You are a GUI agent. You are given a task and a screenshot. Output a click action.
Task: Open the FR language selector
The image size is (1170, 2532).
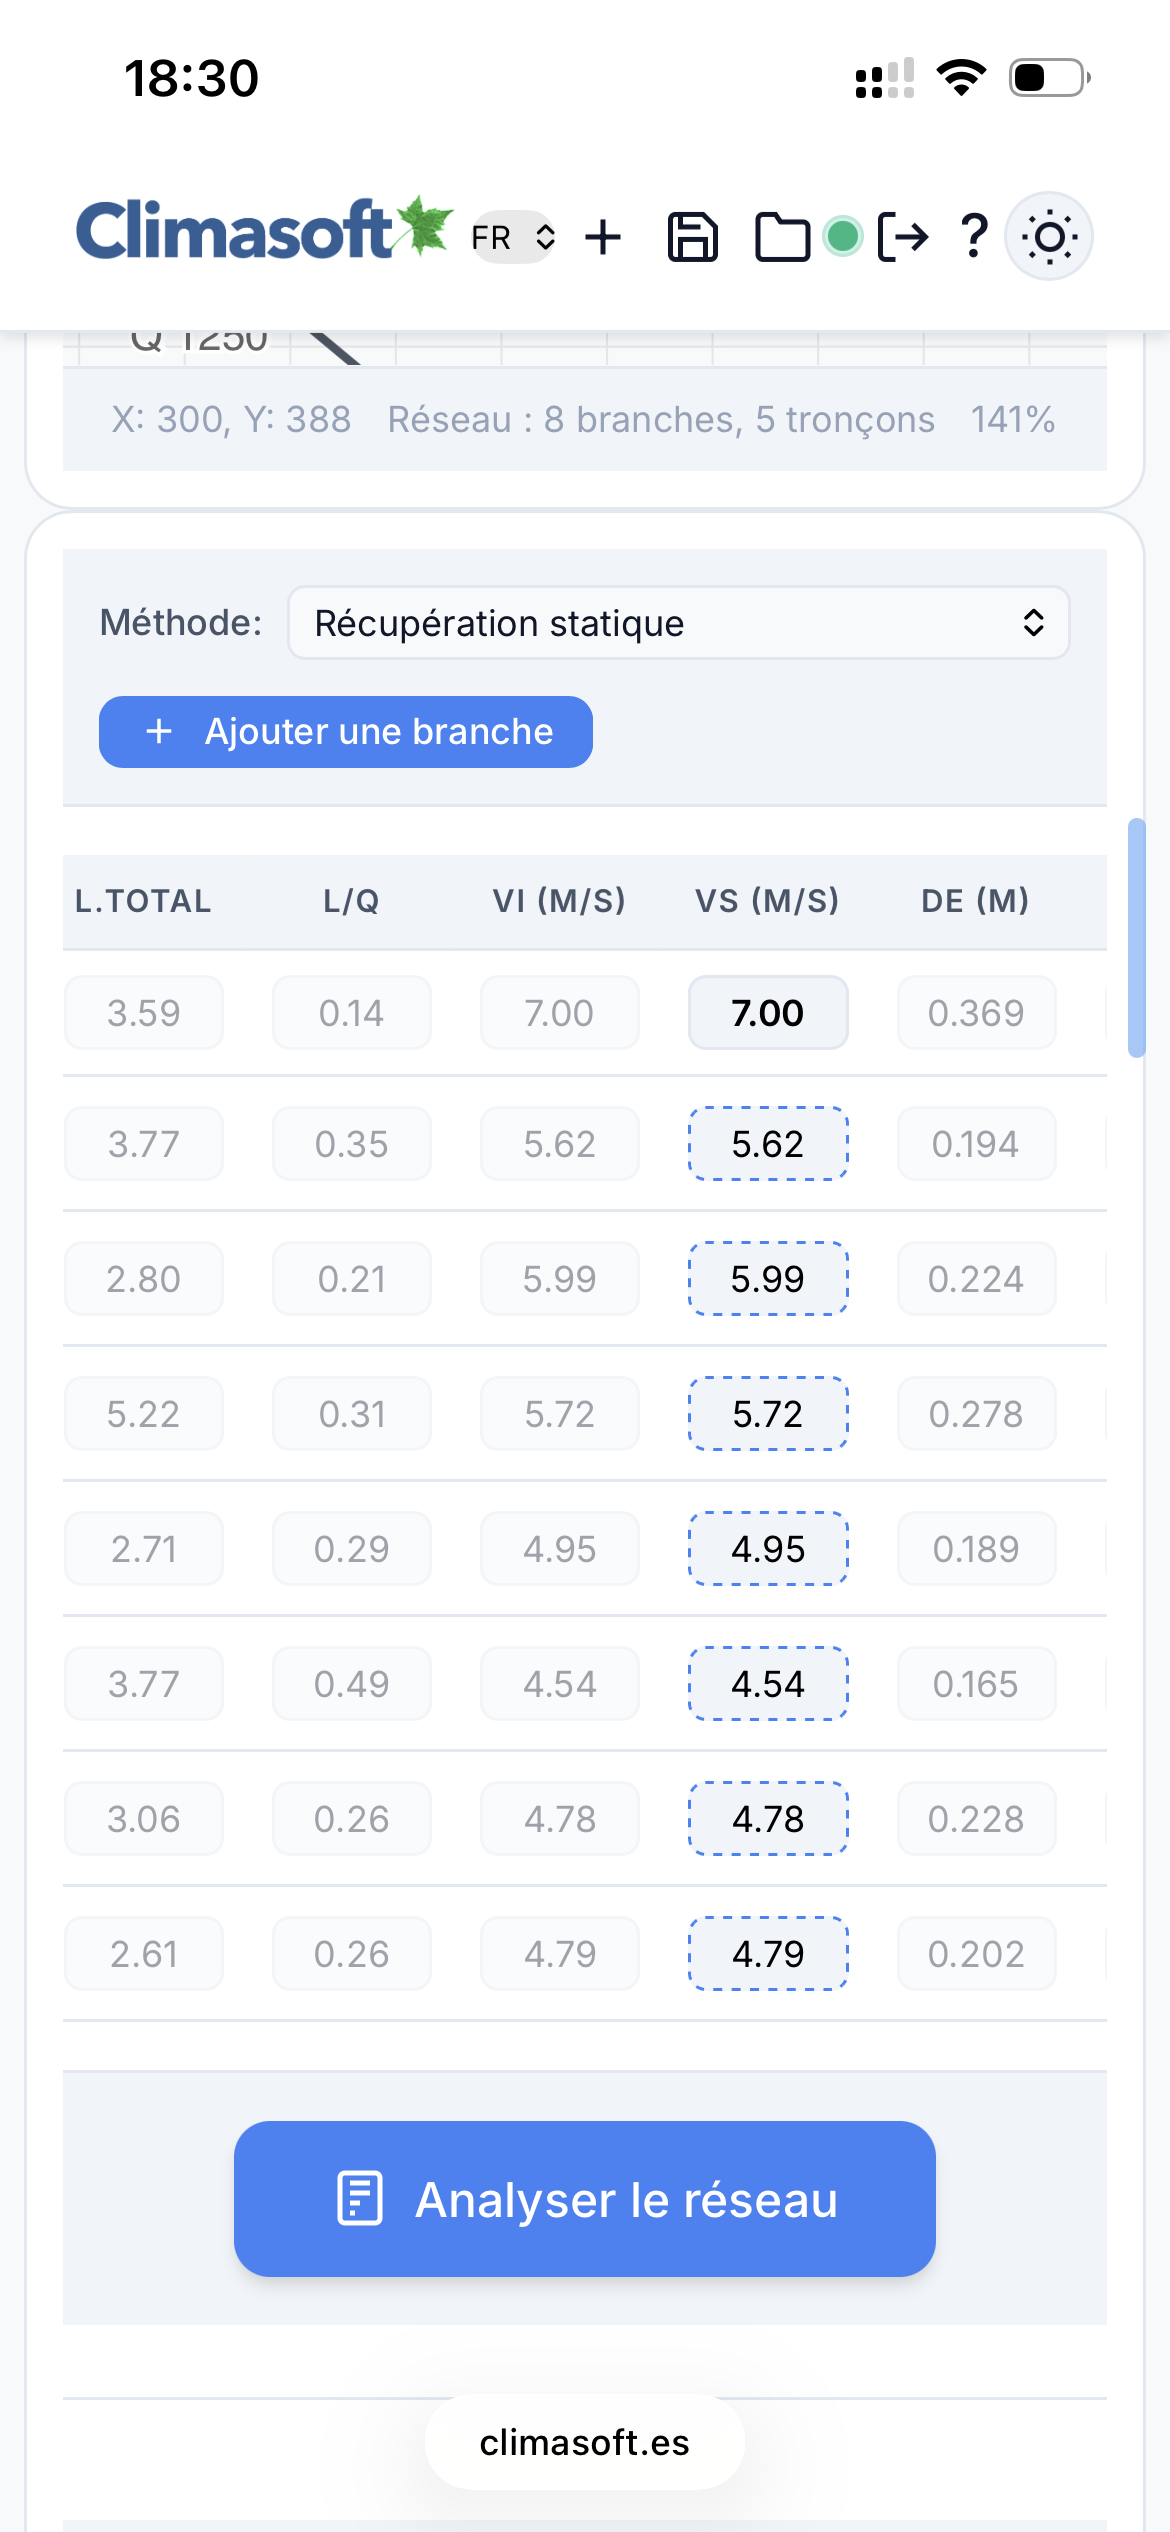514,238
